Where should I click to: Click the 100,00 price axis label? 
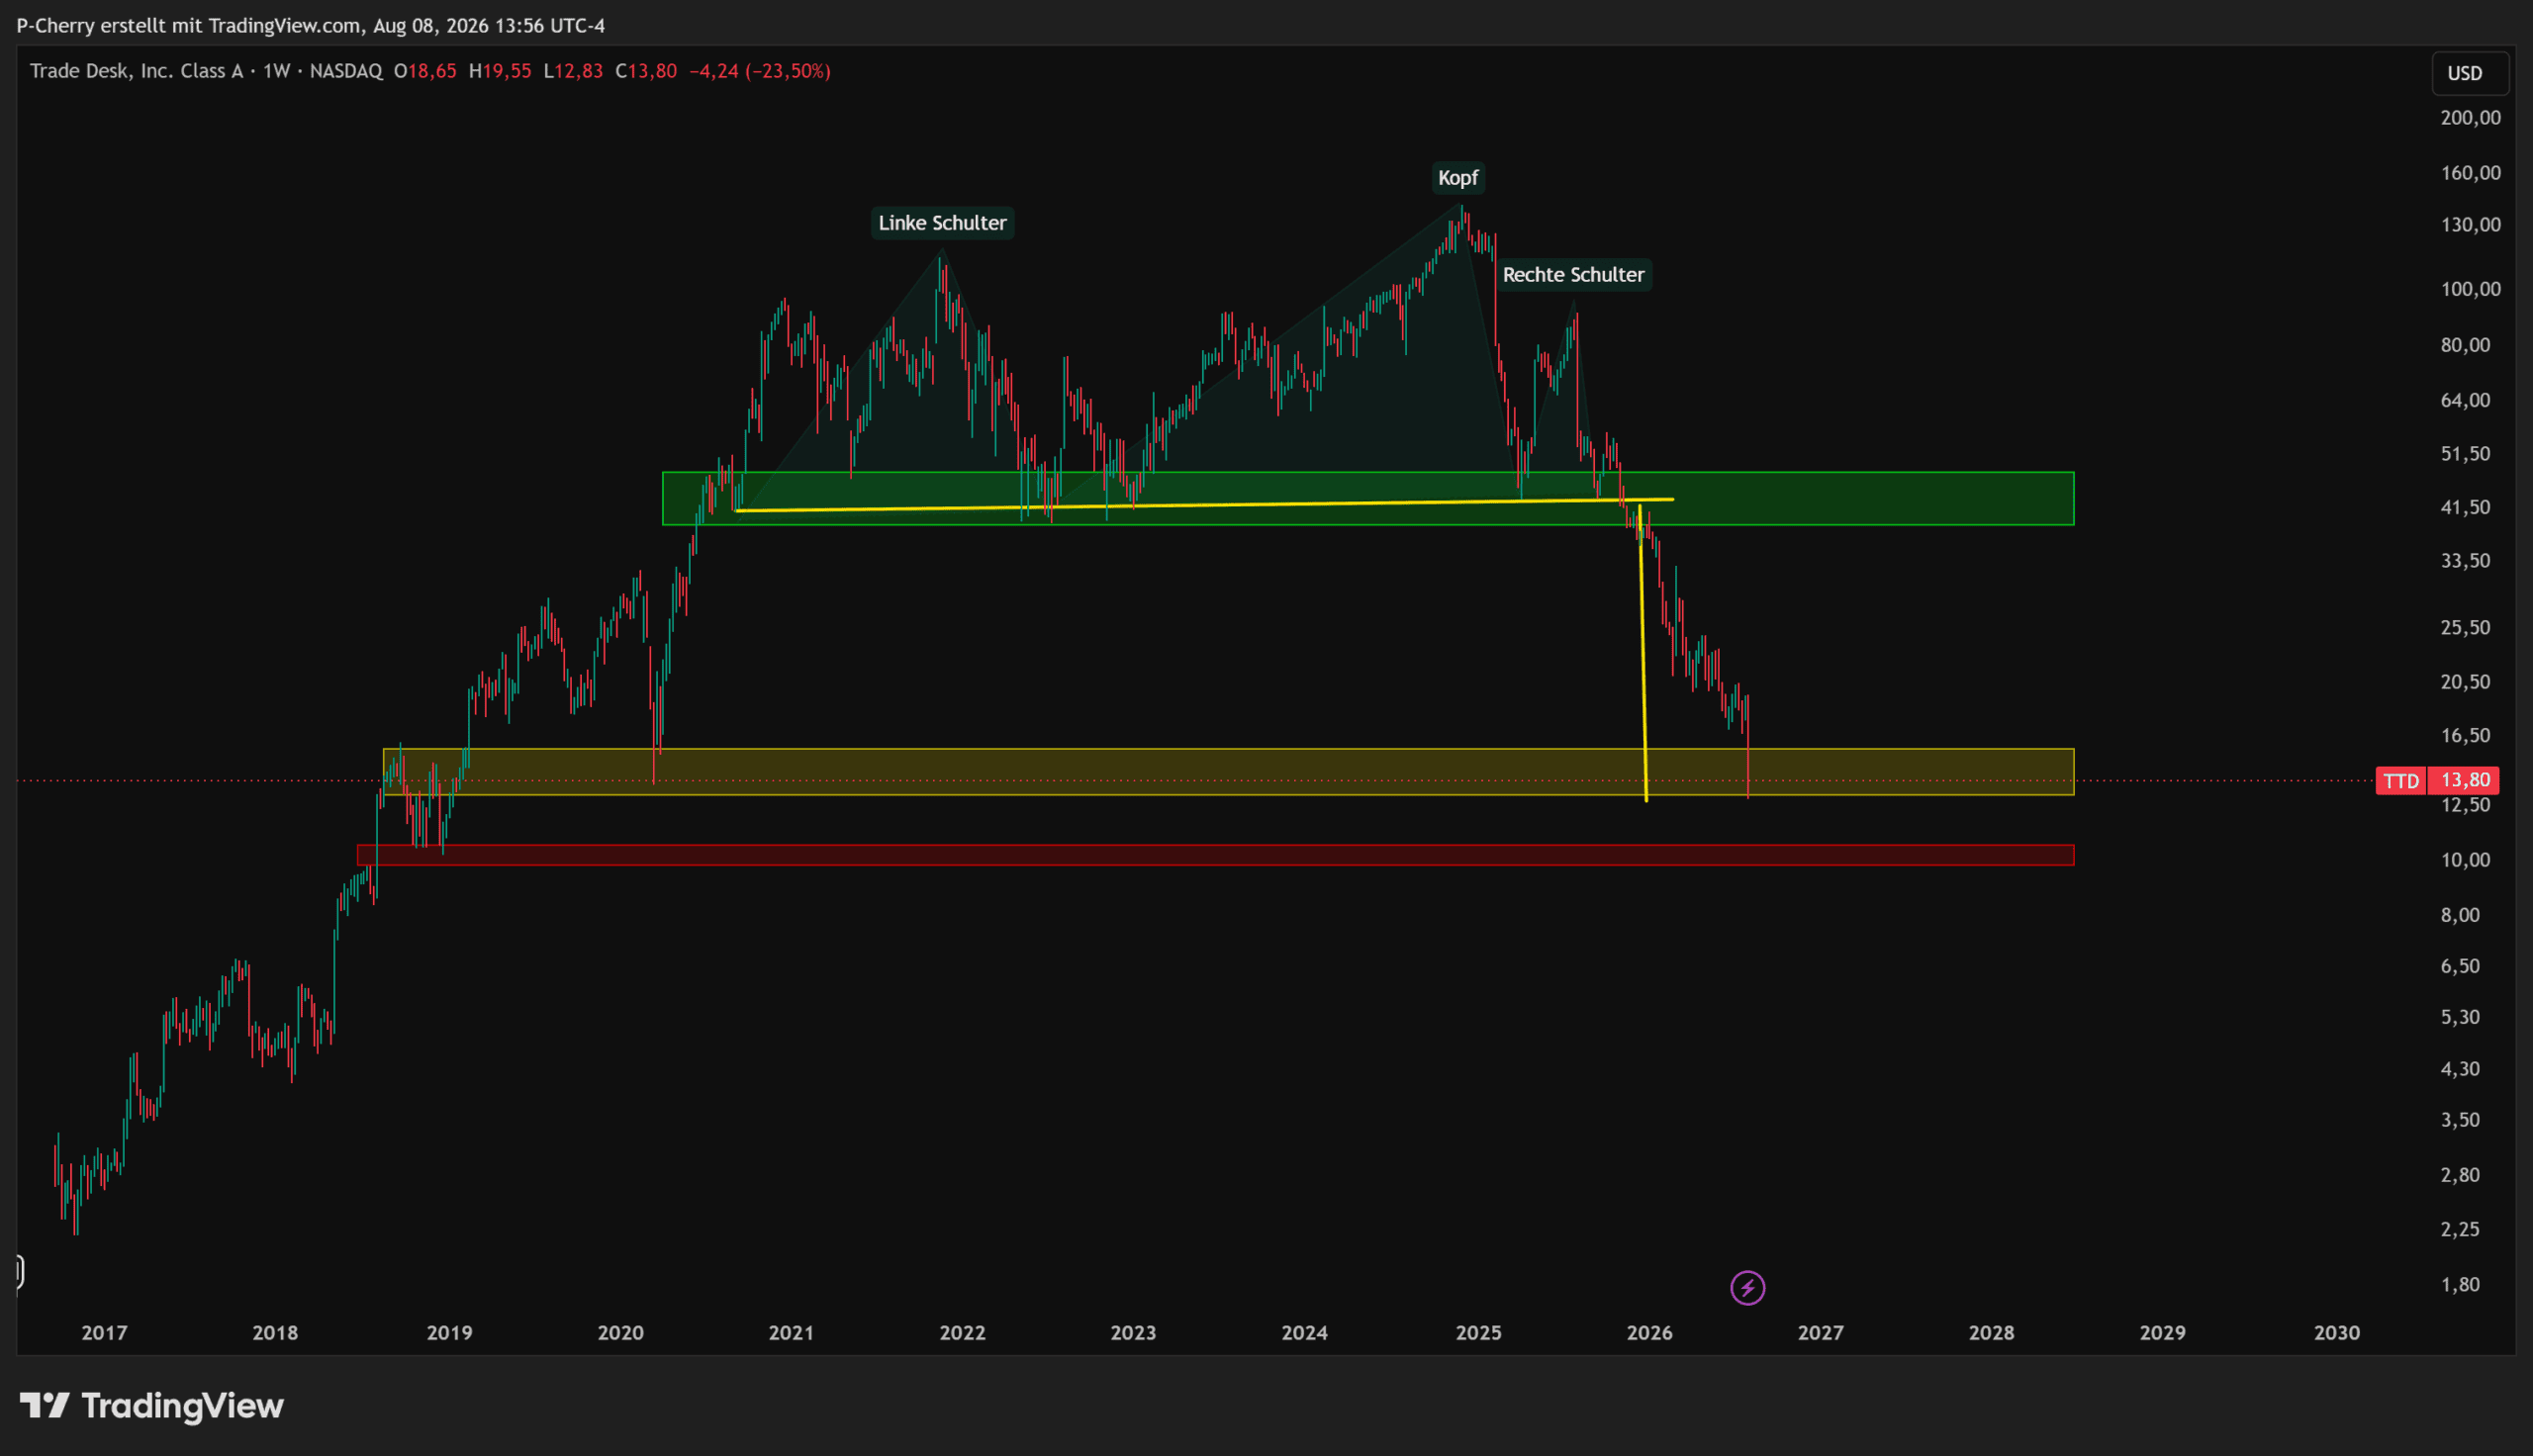click(2470, 289)
